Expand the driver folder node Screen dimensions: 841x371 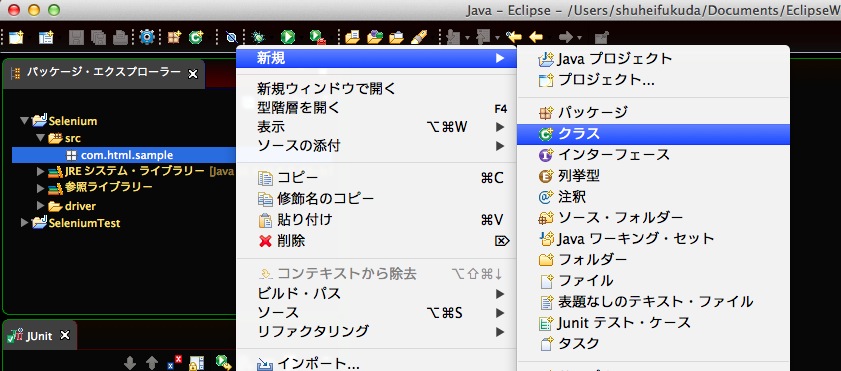(41, 205)
